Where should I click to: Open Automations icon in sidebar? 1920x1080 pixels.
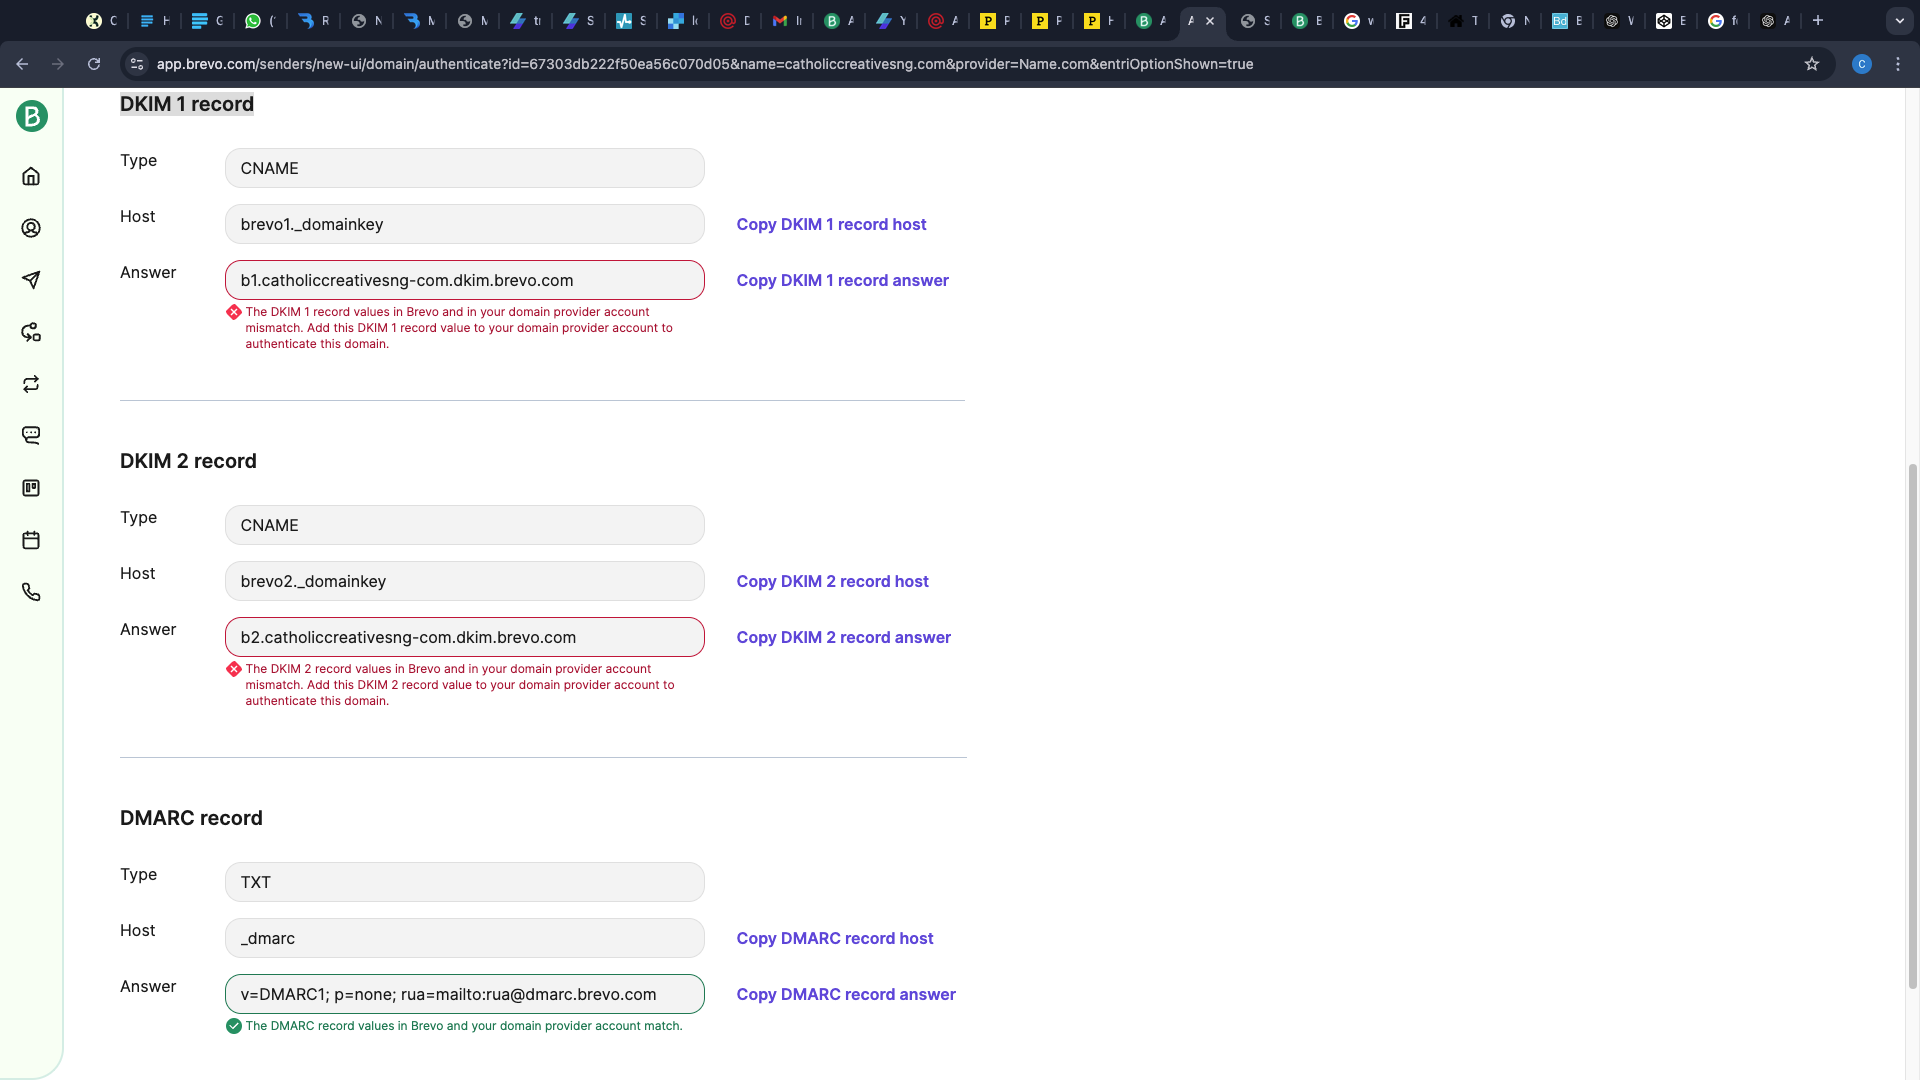tap(31, 332)
